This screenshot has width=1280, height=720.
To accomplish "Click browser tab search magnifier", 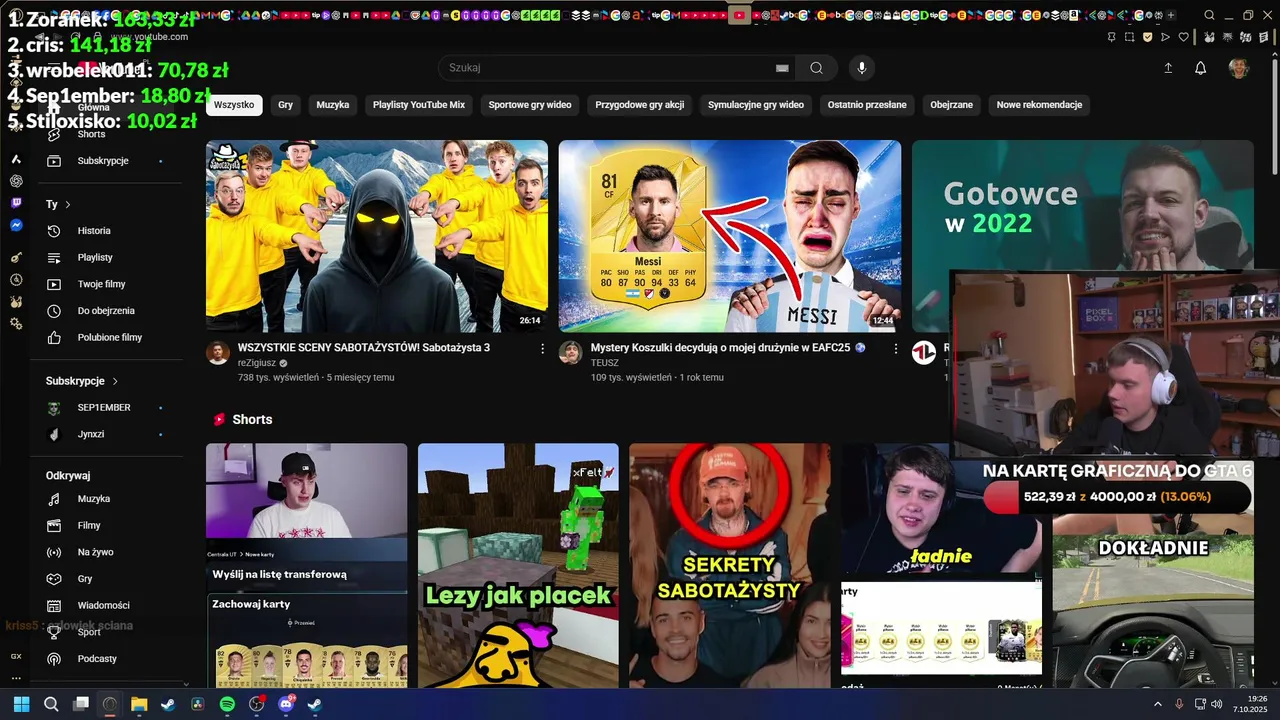I will coord(1209,15).
